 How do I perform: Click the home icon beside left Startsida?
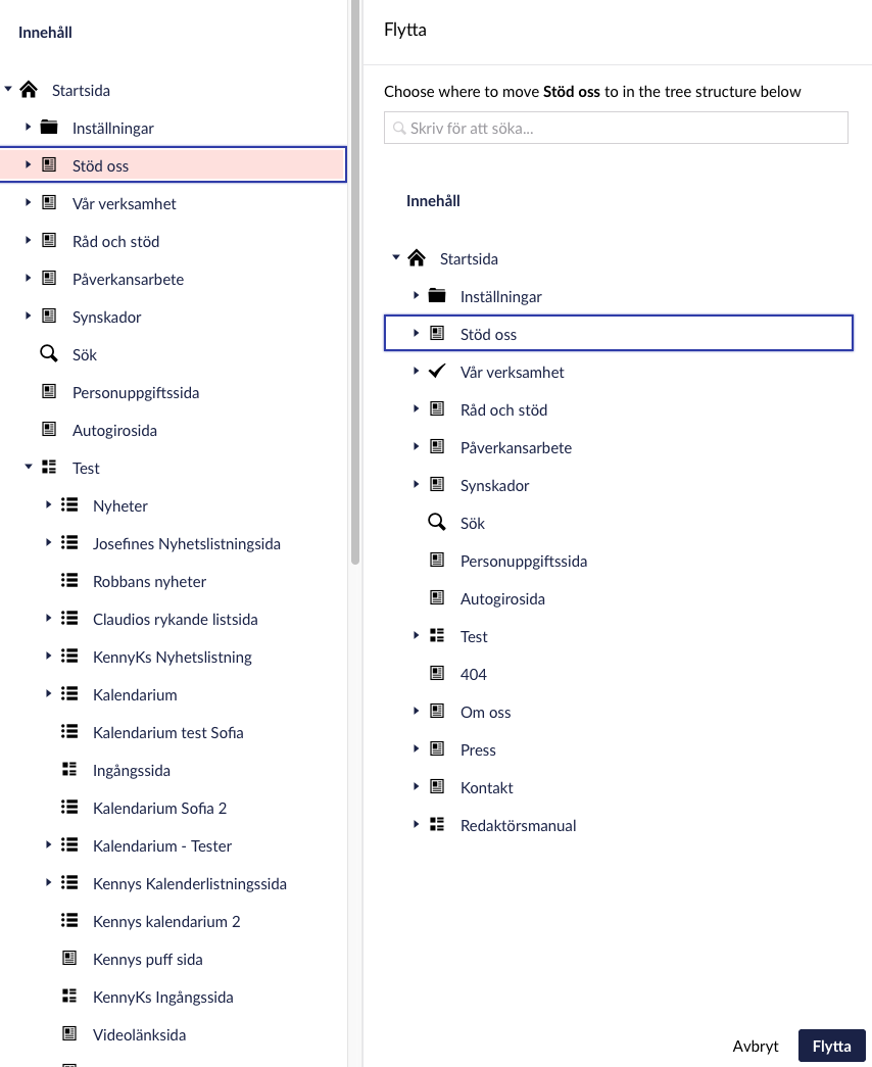tap(29, 90)
